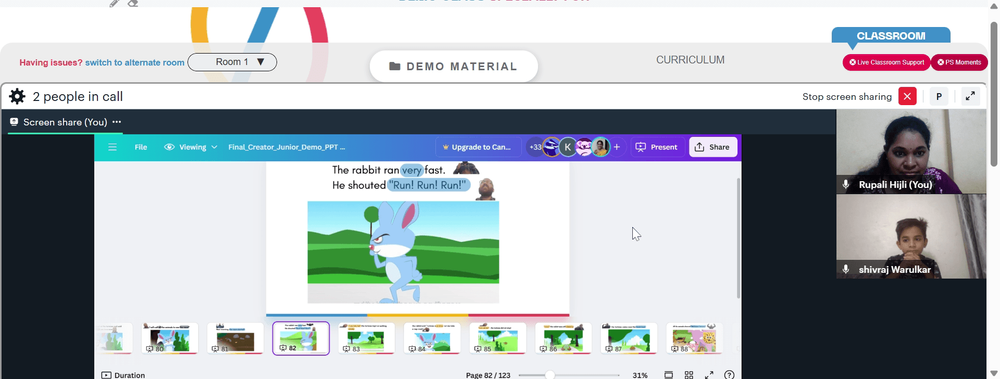The height and width of the screenshot is (379, 1000).
Task: Click the 31% zoom level
Action: (640, 375)
